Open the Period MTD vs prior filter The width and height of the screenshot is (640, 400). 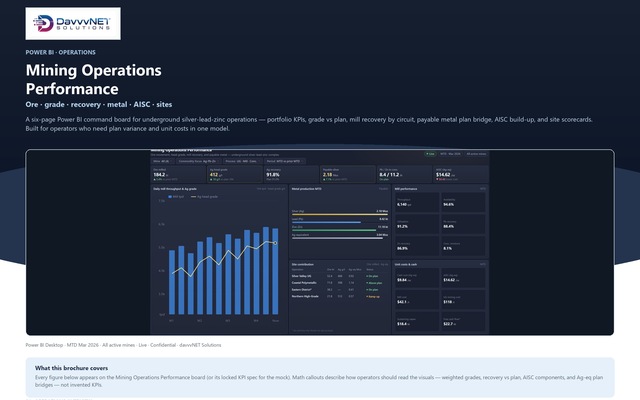tap(285, 161)
